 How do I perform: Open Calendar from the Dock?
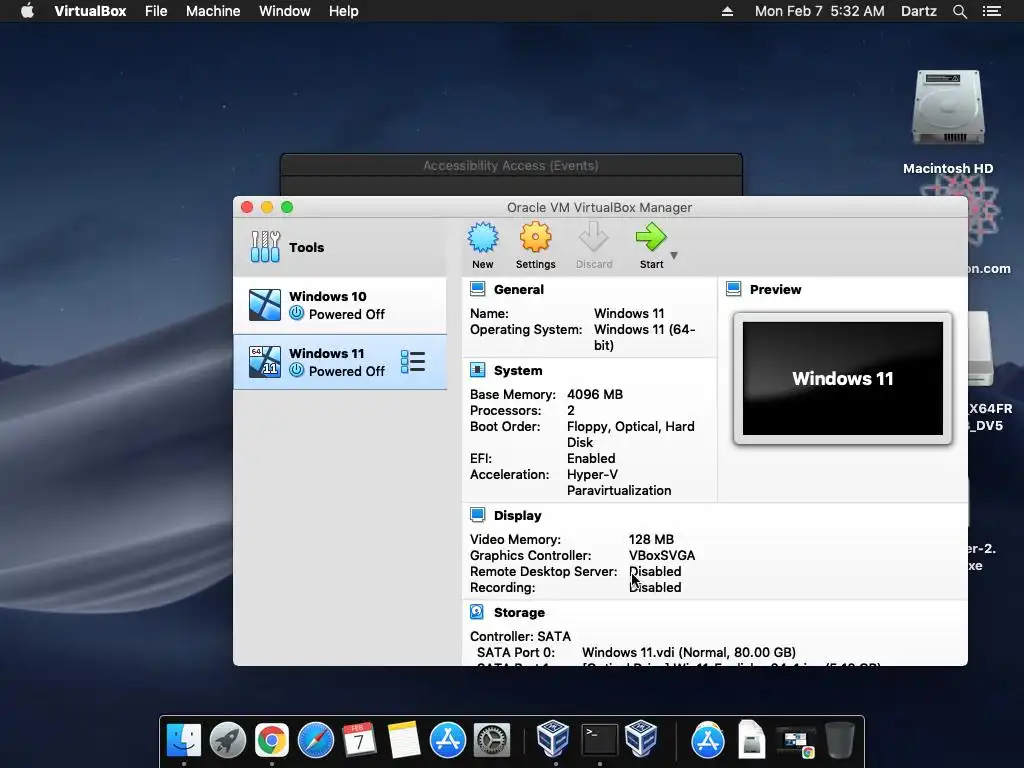tap(359, 740)
